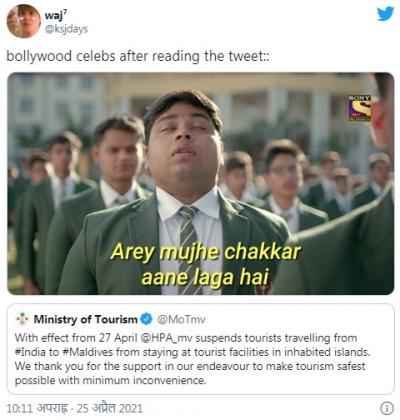Open the @MoTmv handle
Image resolution: width=400 pixels, height=420 pixels.
point(181,319)
